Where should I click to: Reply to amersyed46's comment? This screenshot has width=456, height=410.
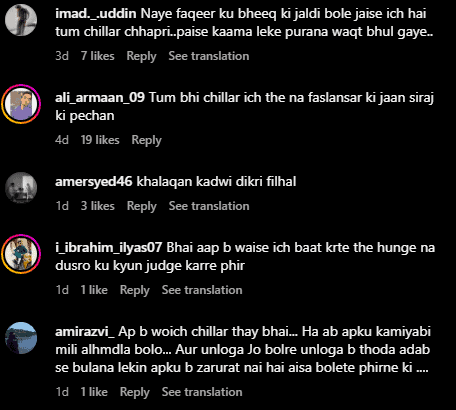[142, 206]
